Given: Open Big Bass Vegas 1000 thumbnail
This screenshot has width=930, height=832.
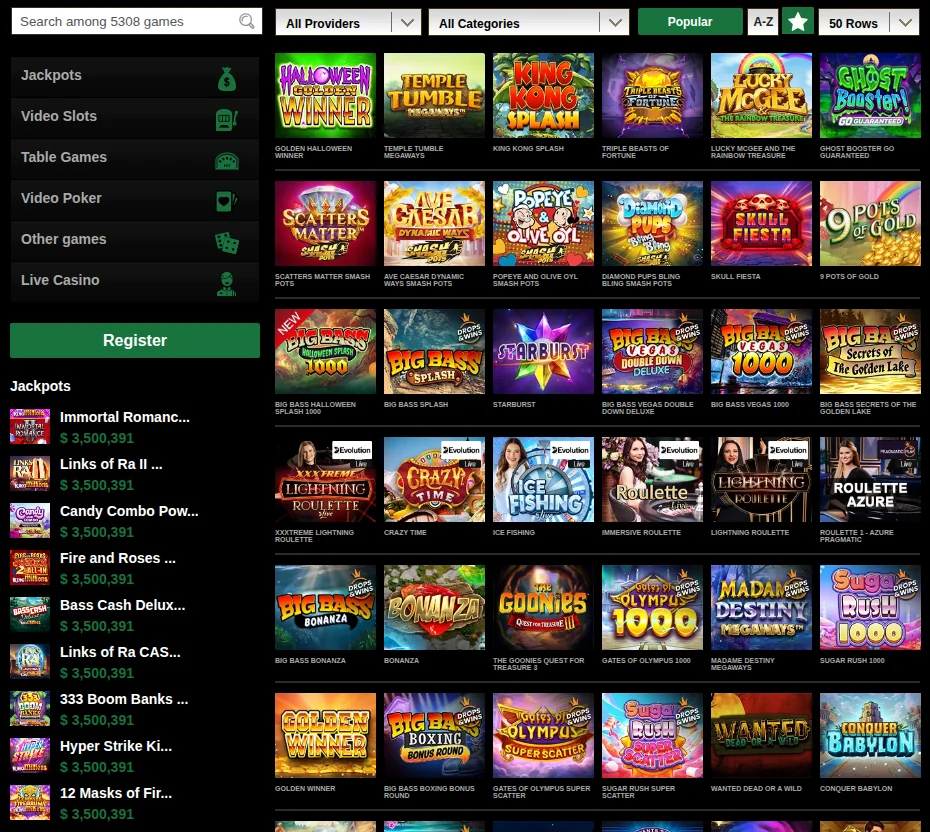Looking at the screenshot, I should point(762,352).
